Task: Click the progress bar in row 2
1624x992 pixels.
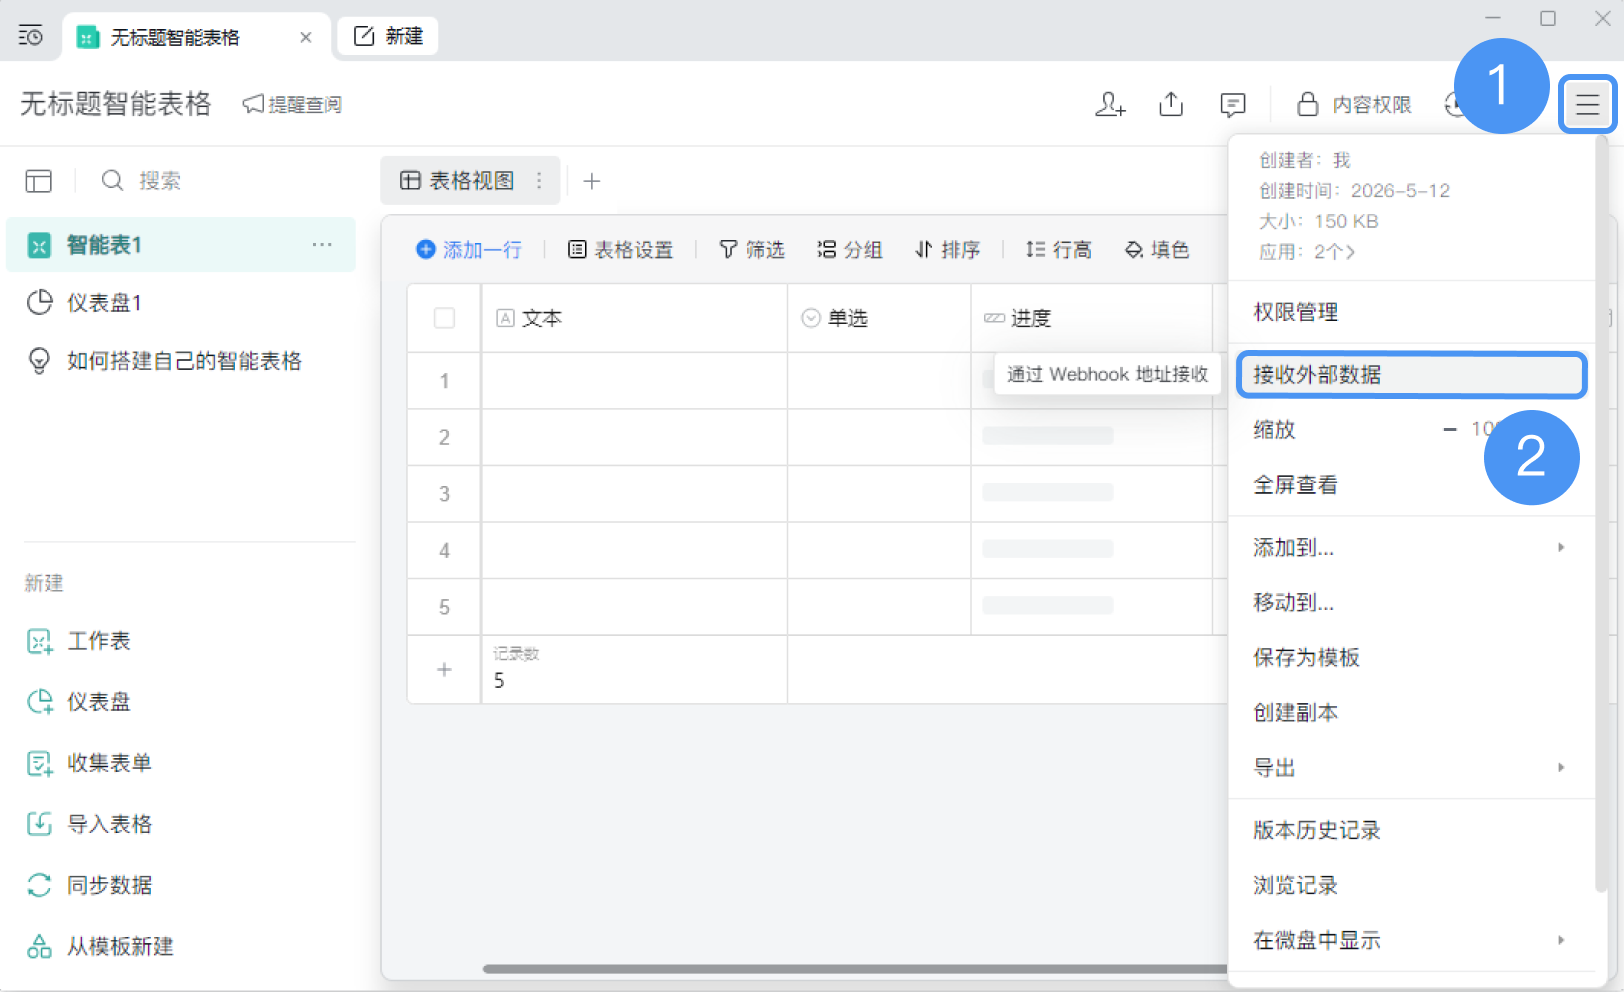Action: (x=1048, y=436)
